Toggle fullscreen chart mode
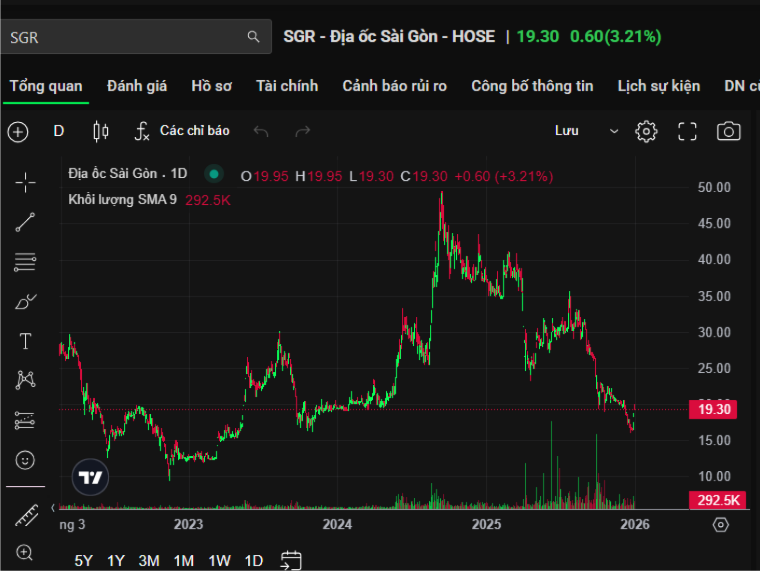 (x=687, y=131)
